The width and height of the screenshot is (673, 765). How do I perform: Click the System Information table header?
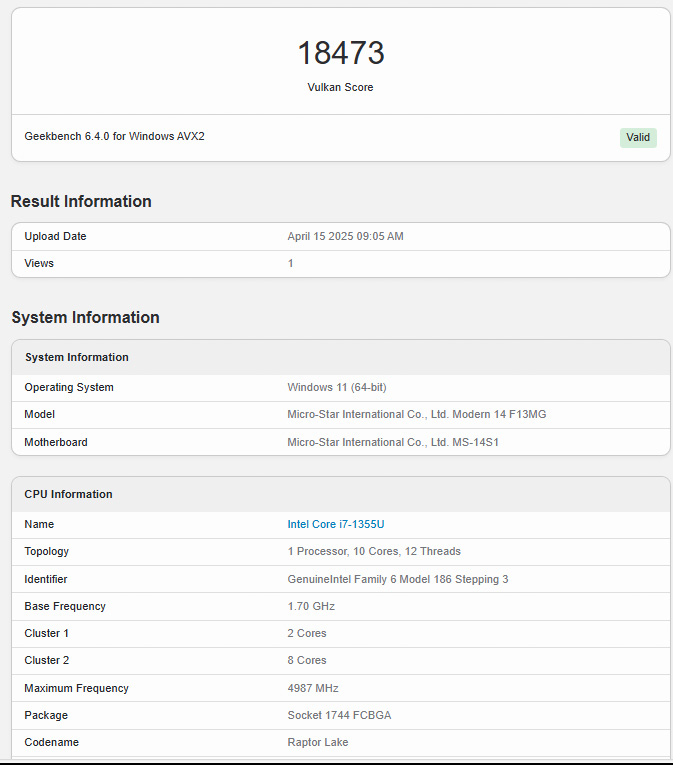(x=341, y=357)
